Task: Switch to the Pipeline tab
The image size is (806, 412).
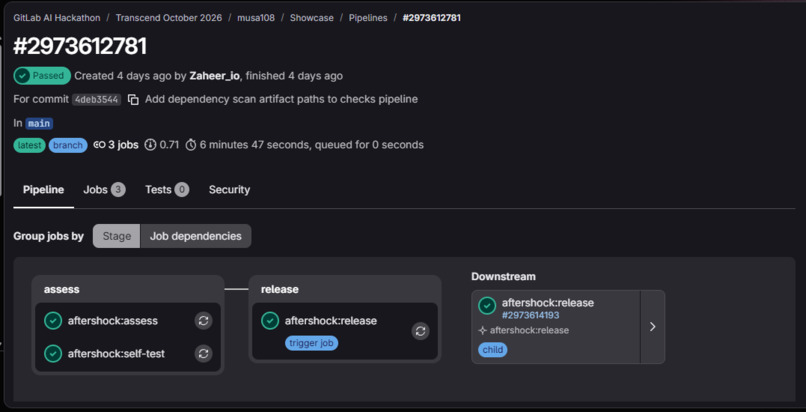Action: pos(44,190)
